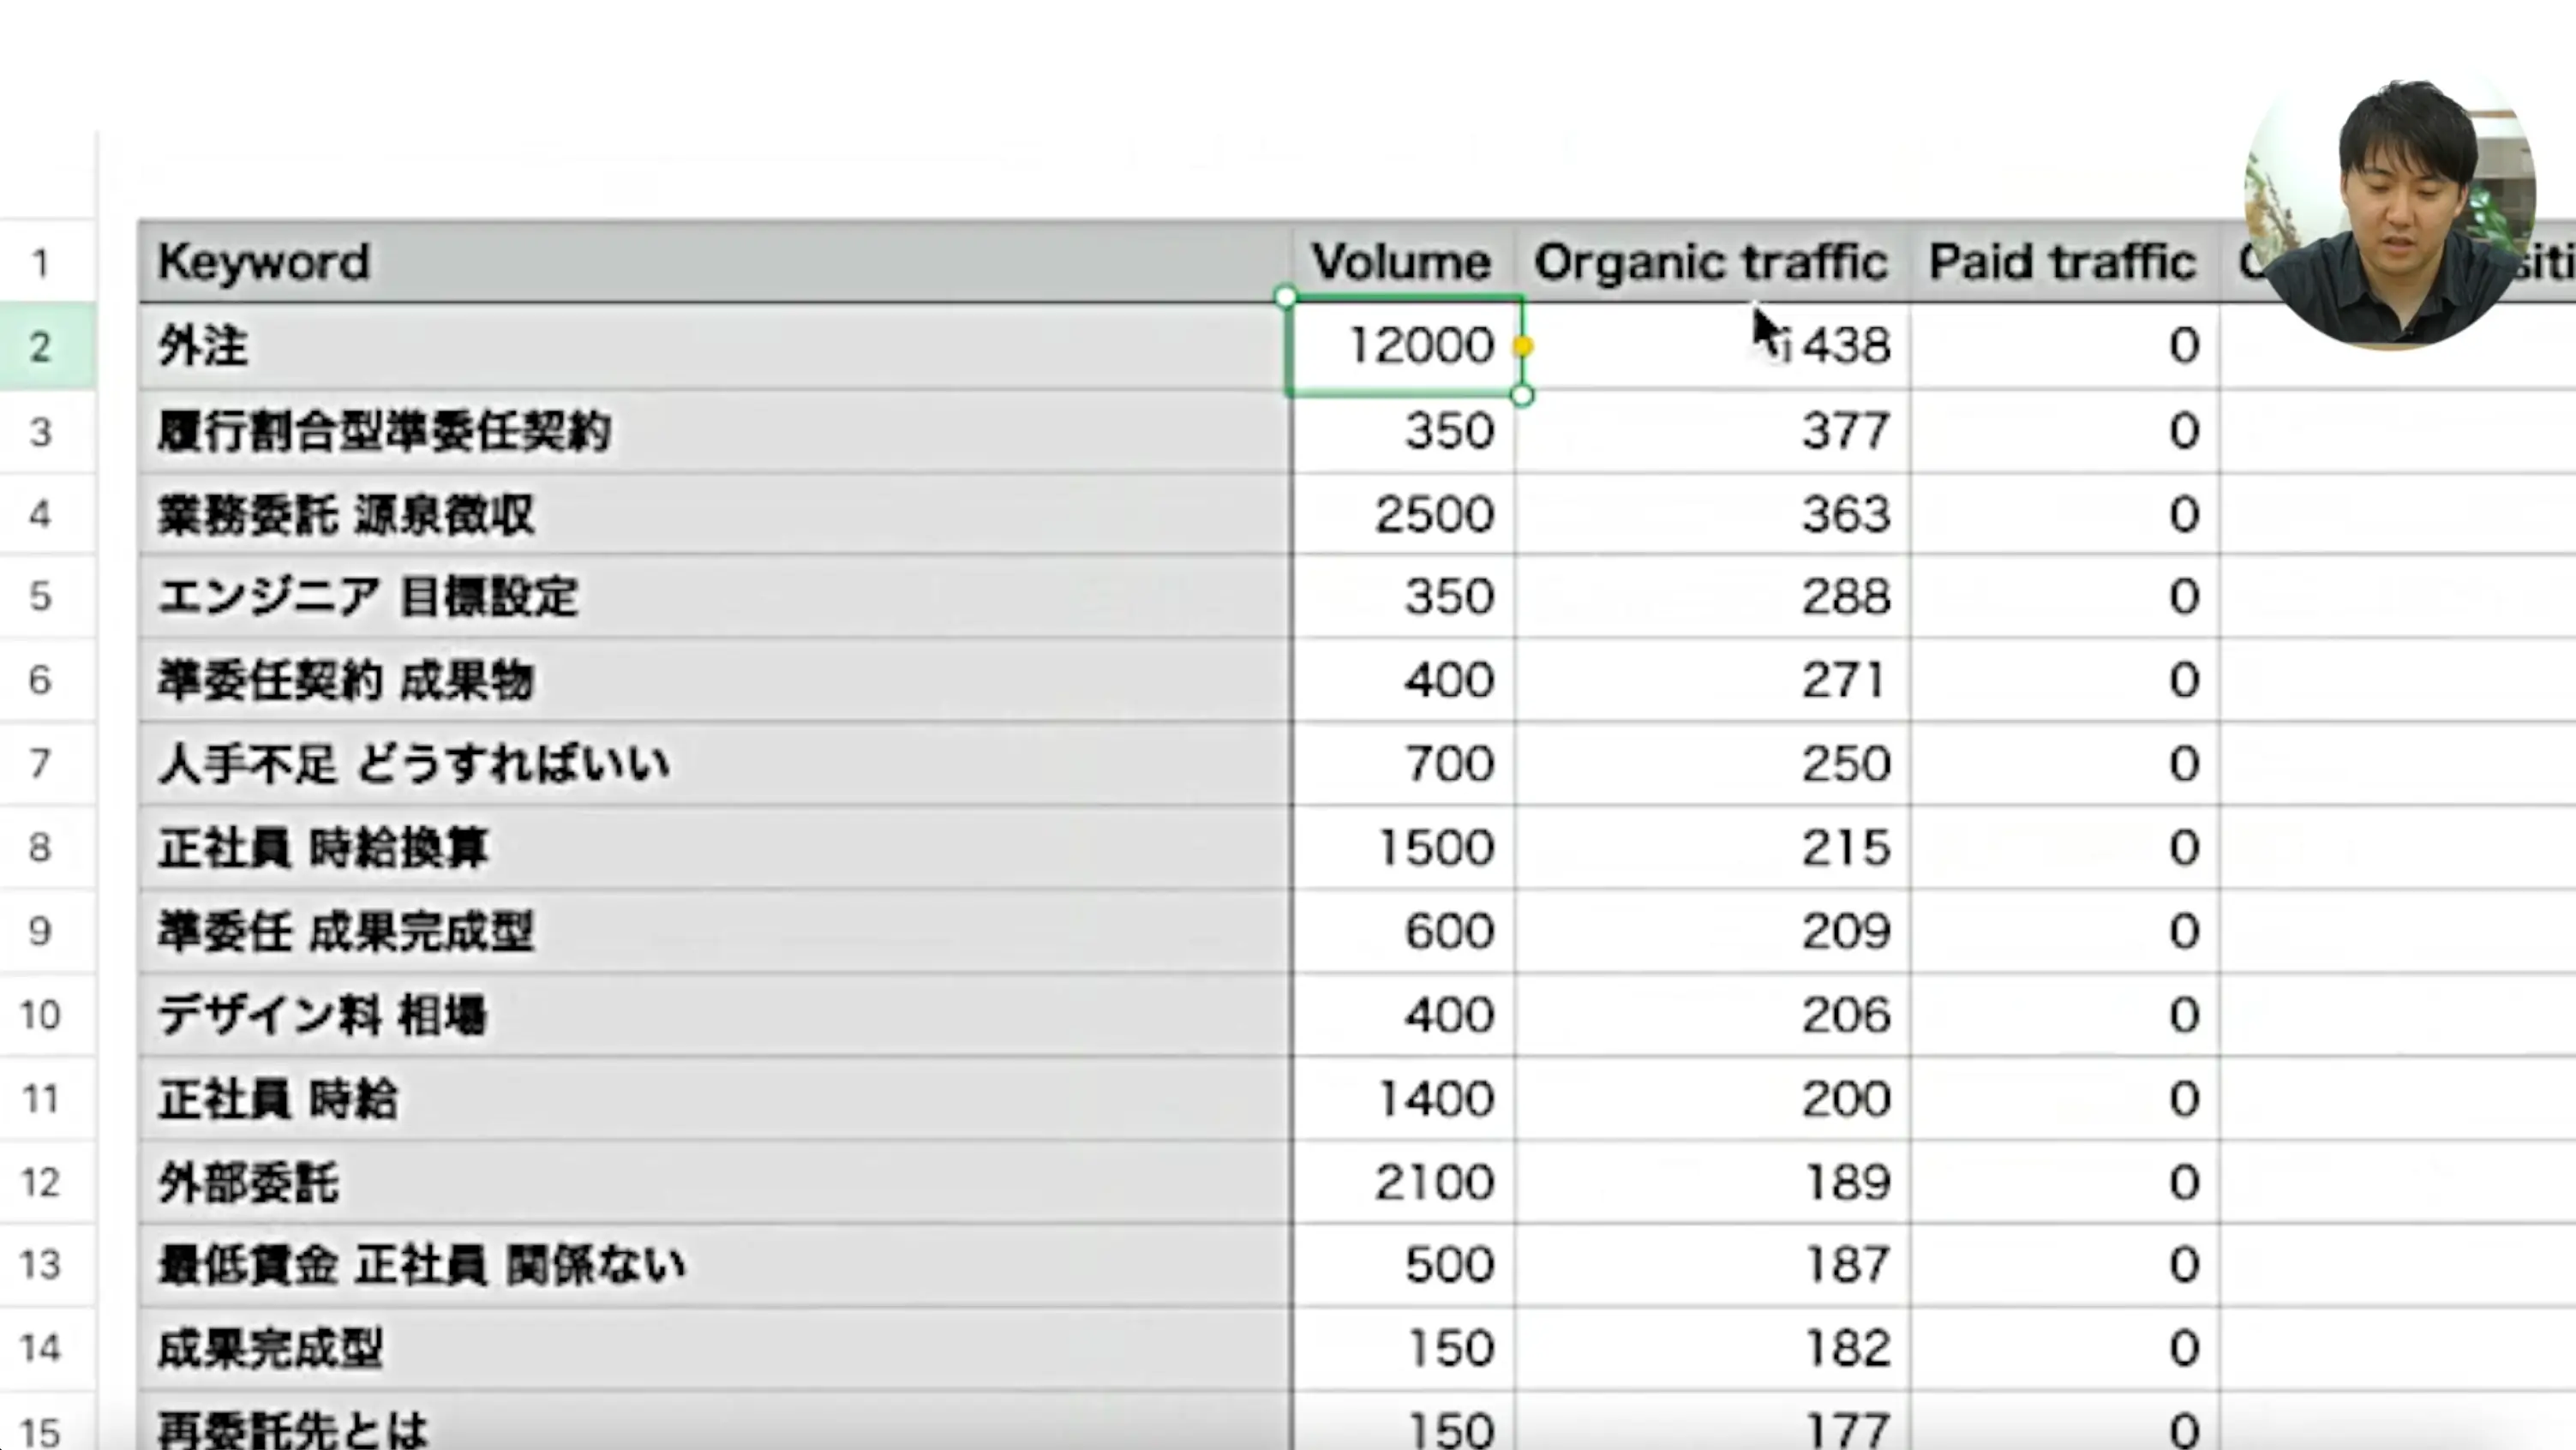Select Paid traffic 0 in 外注 row
The image size is (2576, 1450).
pyautogui.click(x=2064, y=346)
